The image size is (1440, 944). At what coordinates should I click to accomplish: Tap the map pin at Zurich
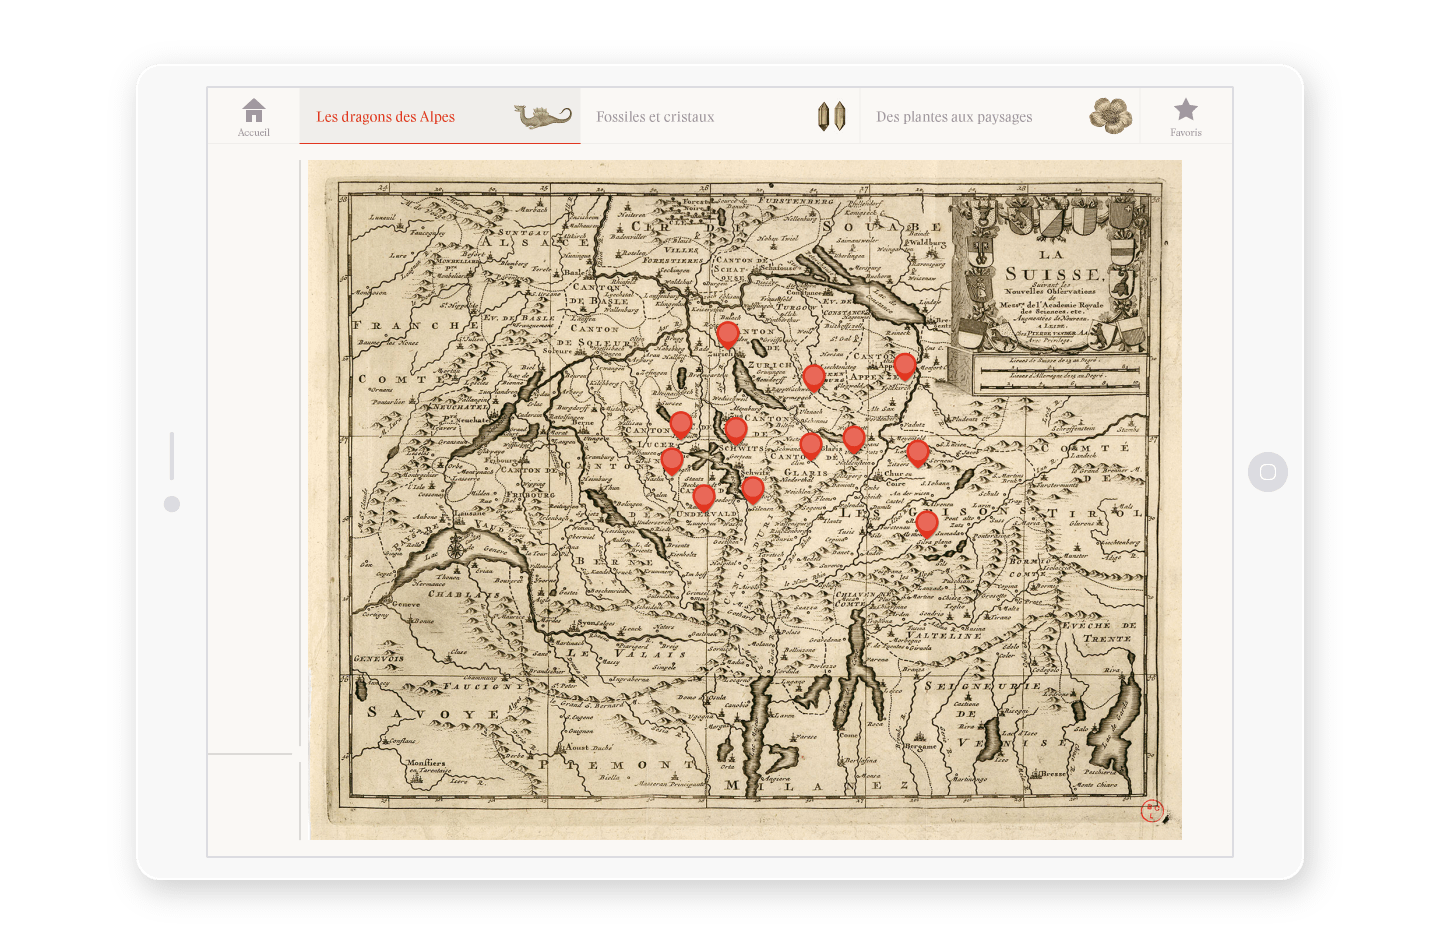click(728, 335)
